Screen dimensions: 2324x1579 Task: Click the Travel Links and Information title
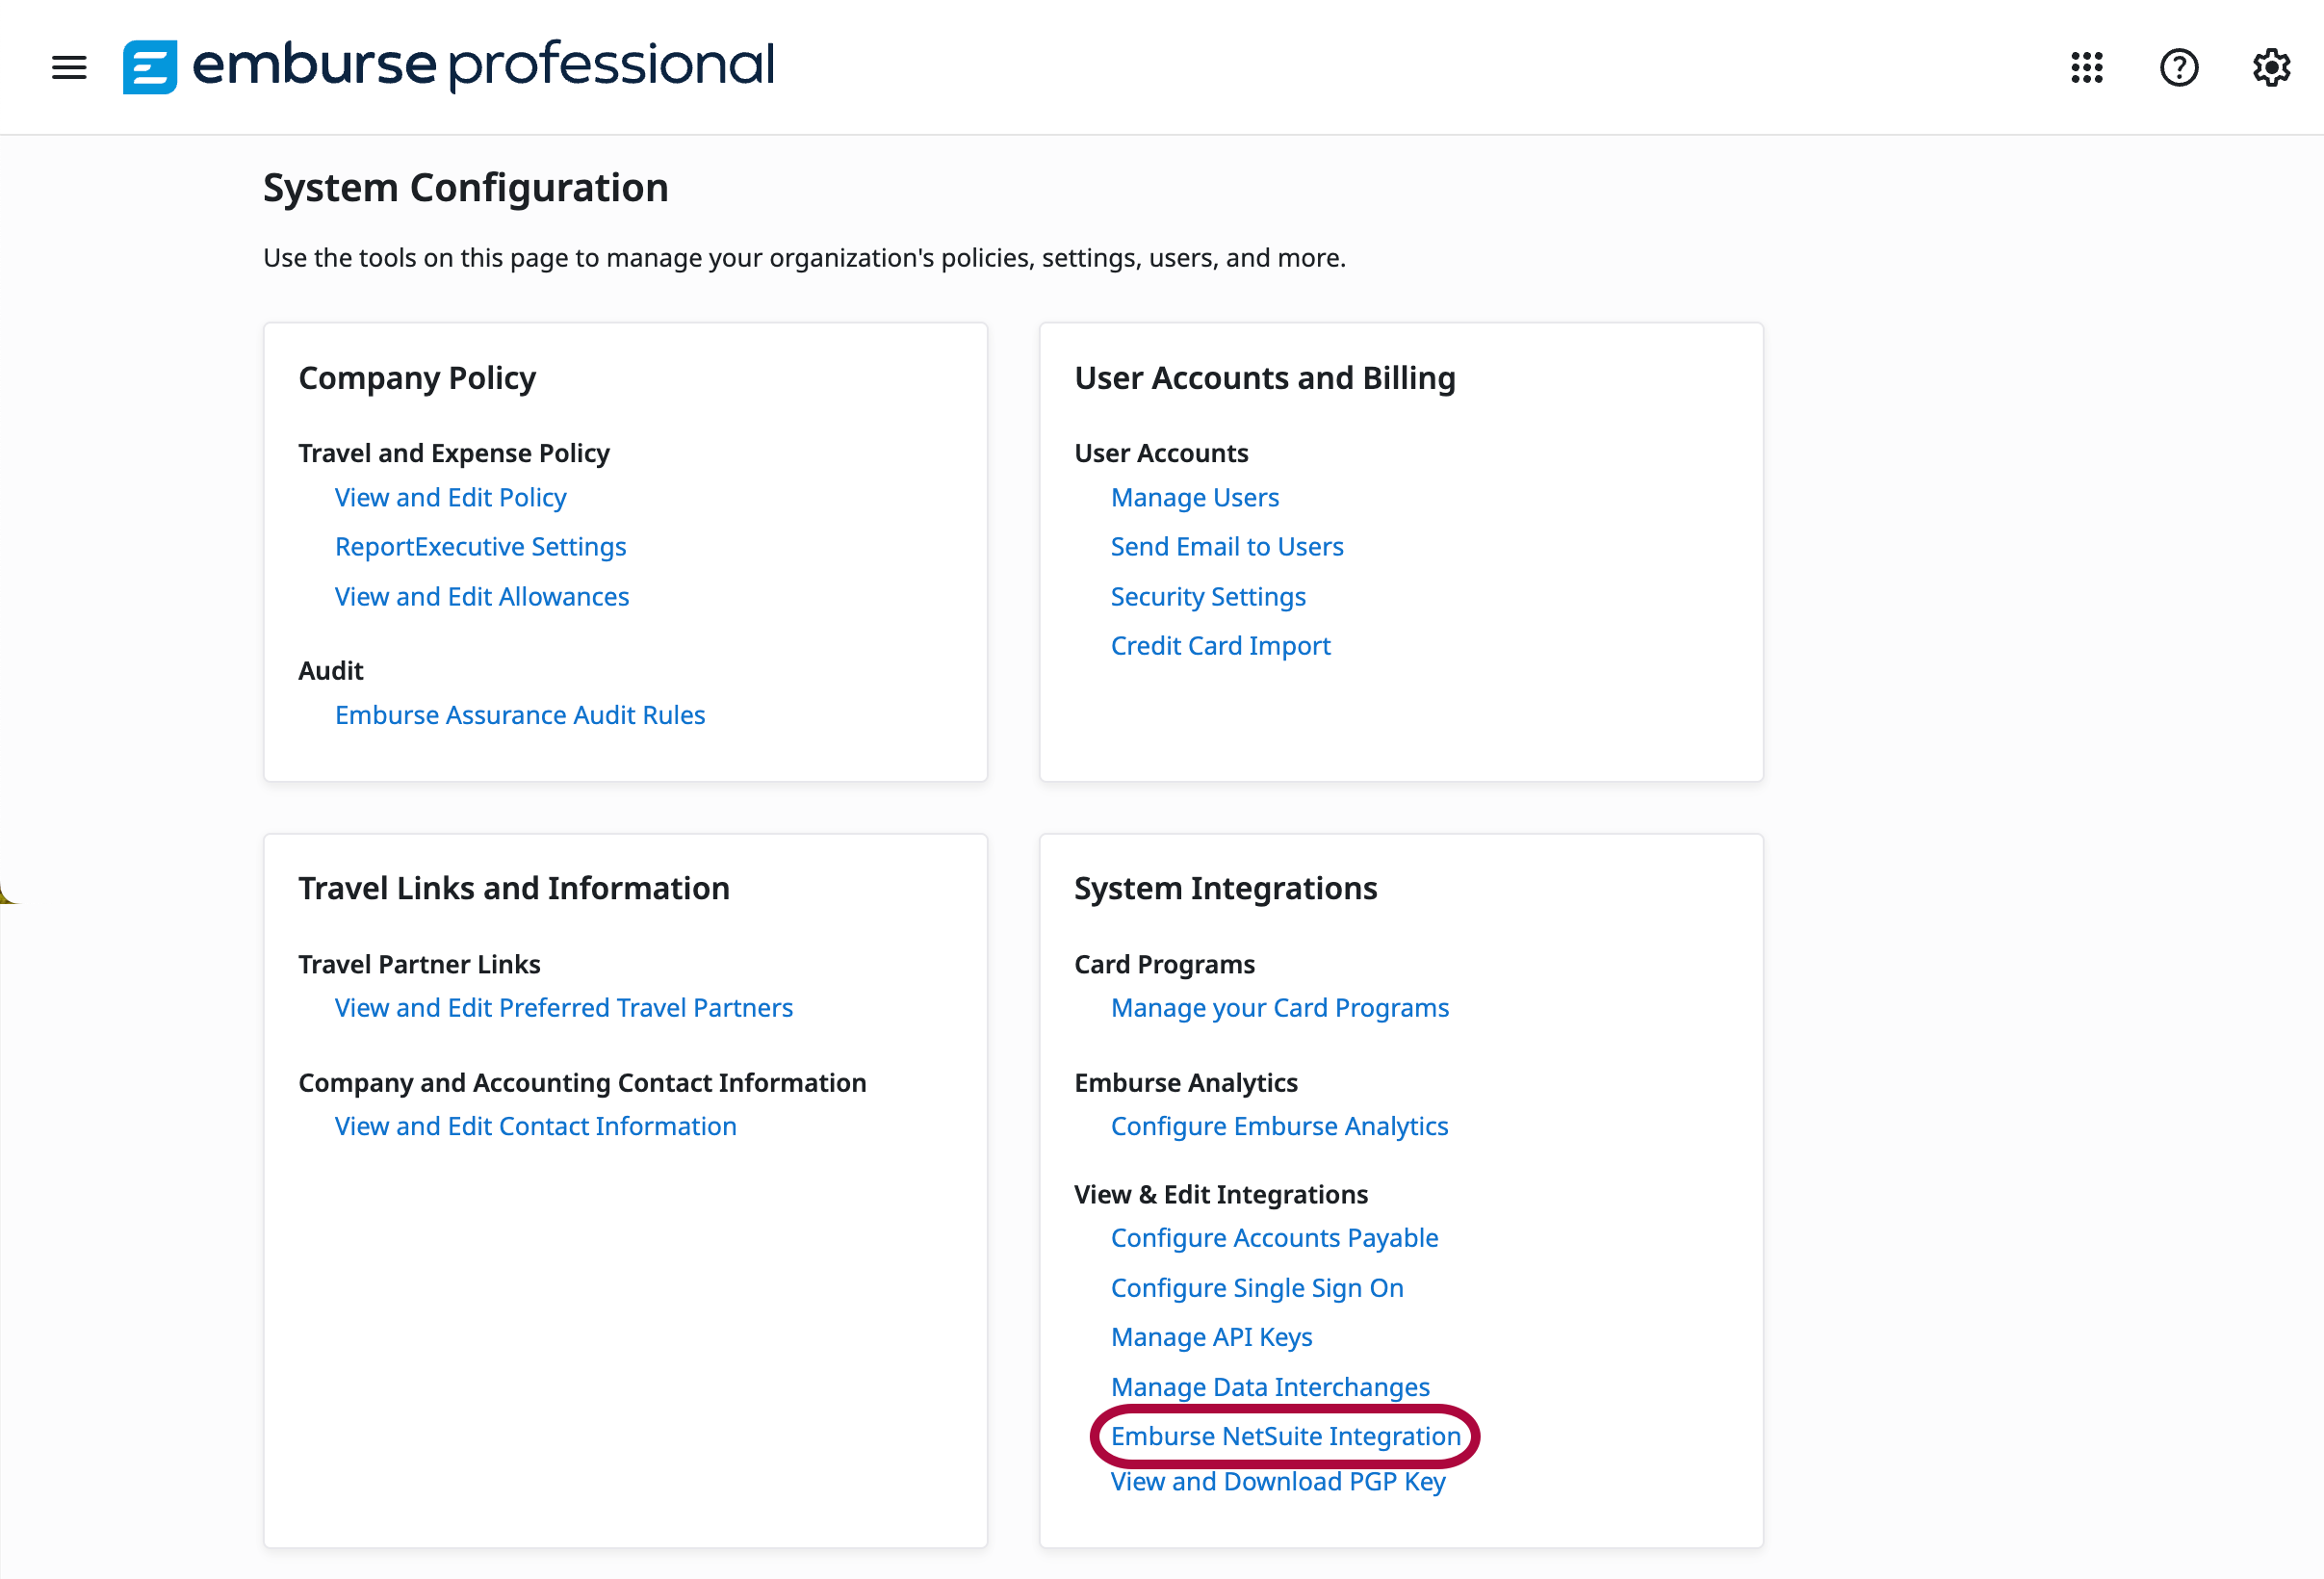(x=514, y=888)
